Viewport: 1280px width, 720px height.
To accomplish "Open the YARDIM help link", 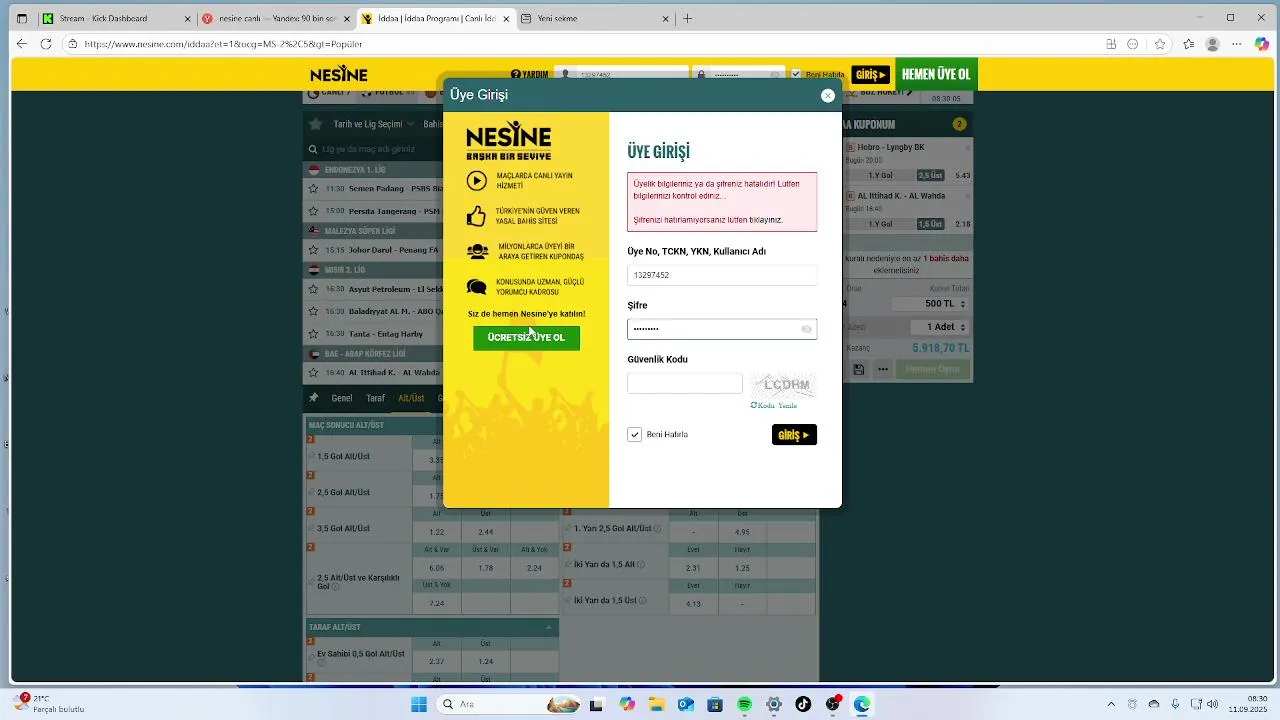I will [x=529, y=74].
